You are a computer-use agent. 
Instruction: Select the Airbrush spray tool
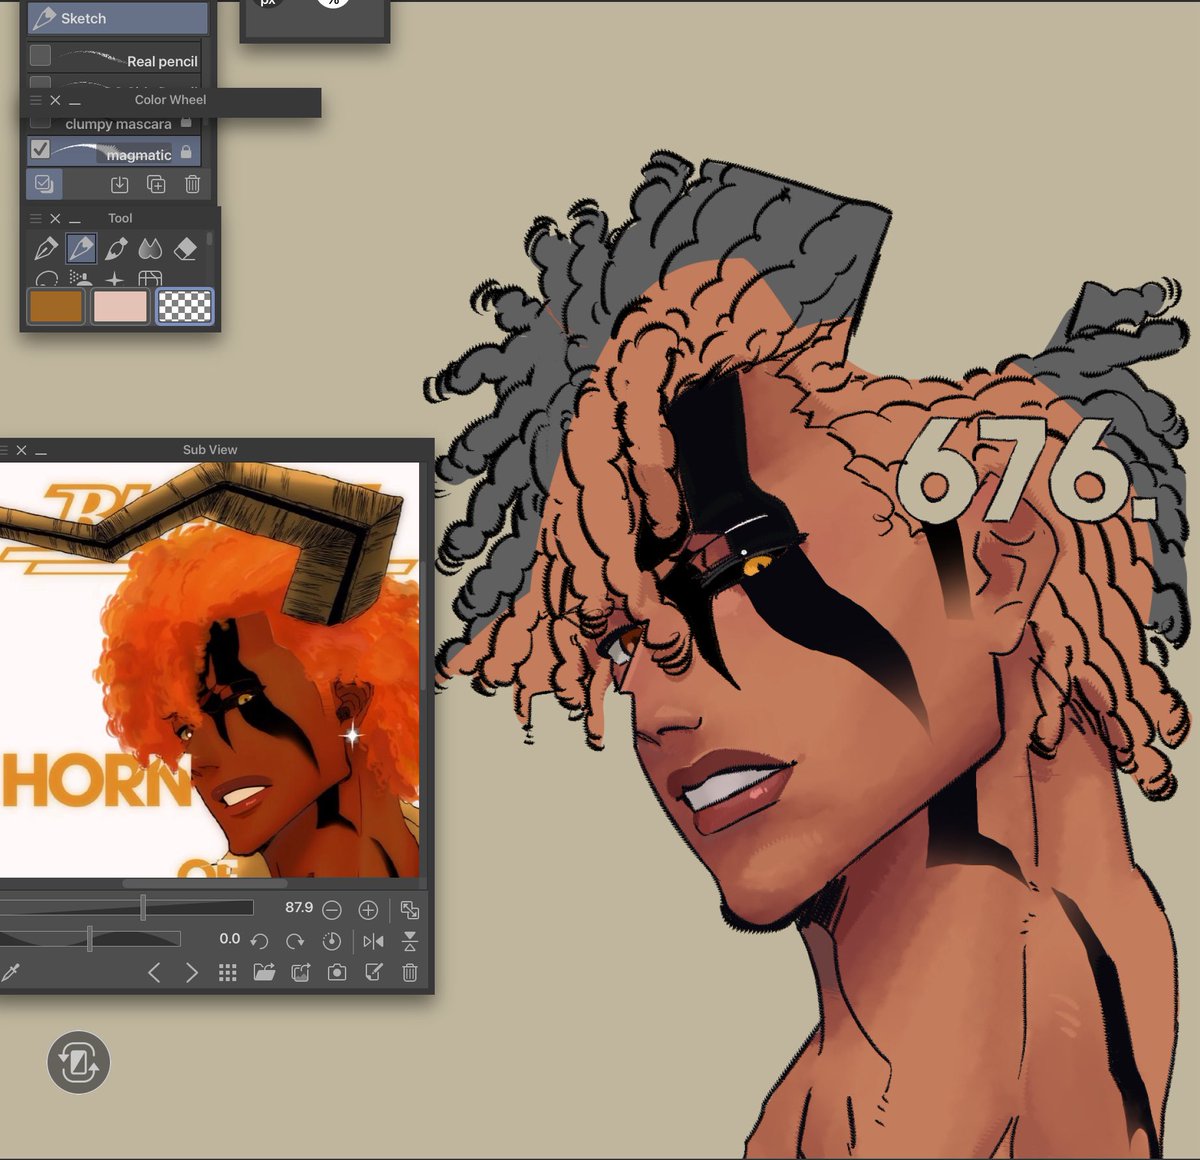[81, 279]
